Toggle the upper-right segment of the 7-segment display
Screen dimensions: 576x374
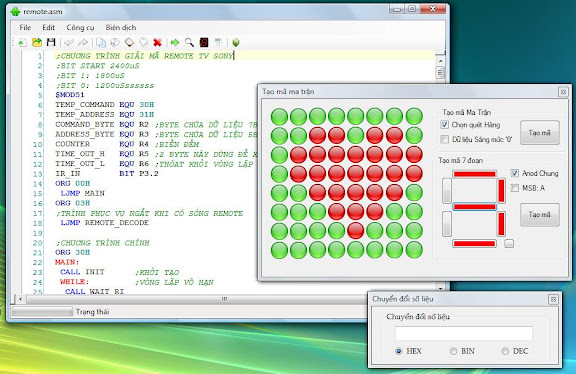click(x=501, y=190)
